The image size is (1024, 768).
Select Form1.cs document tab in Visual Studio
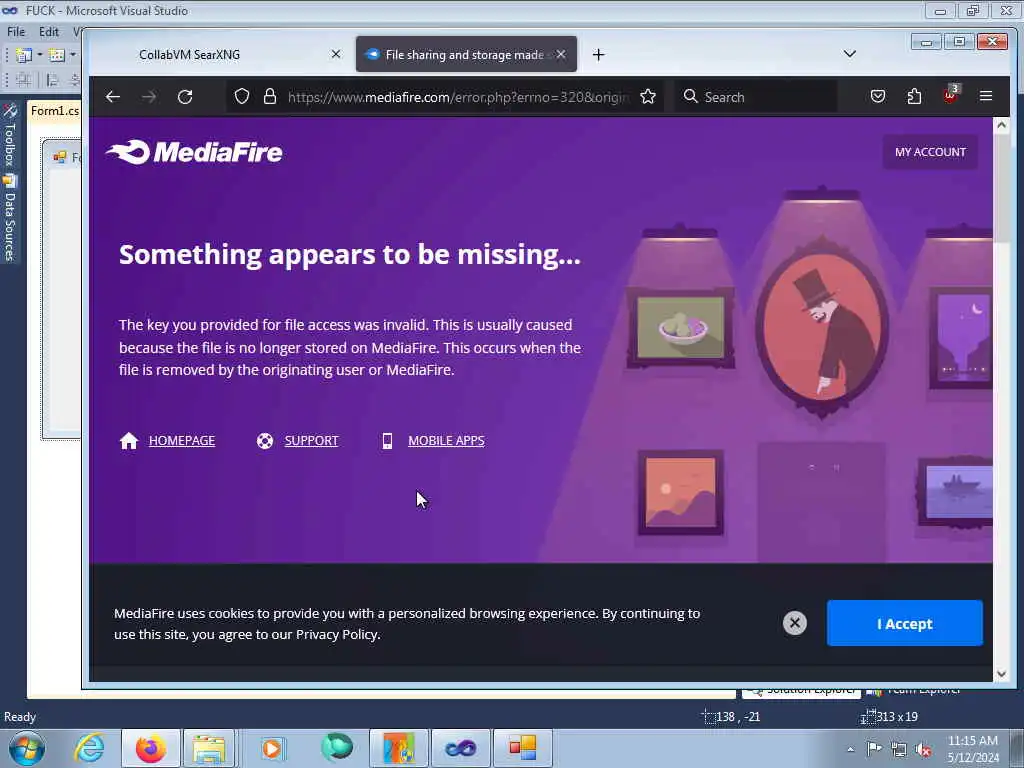[55, 110]
